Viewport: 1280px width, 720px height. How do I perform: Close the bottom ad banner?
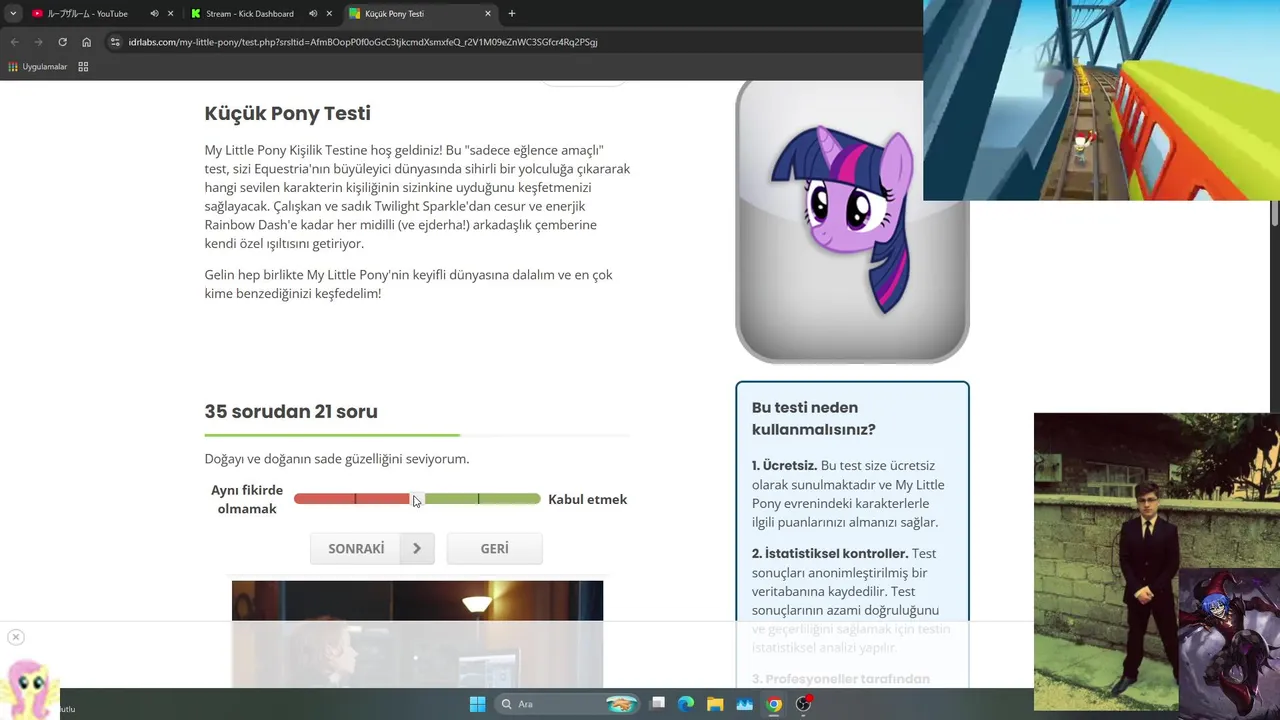16,637
